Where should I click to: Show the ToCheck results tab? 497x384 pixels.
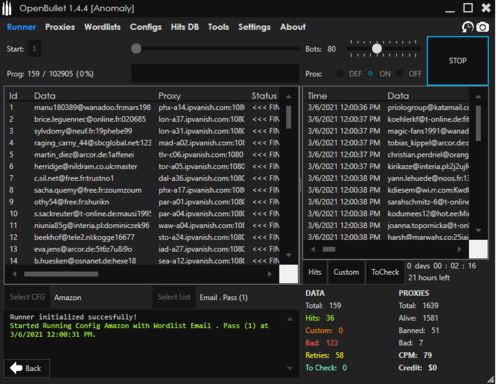385,272
